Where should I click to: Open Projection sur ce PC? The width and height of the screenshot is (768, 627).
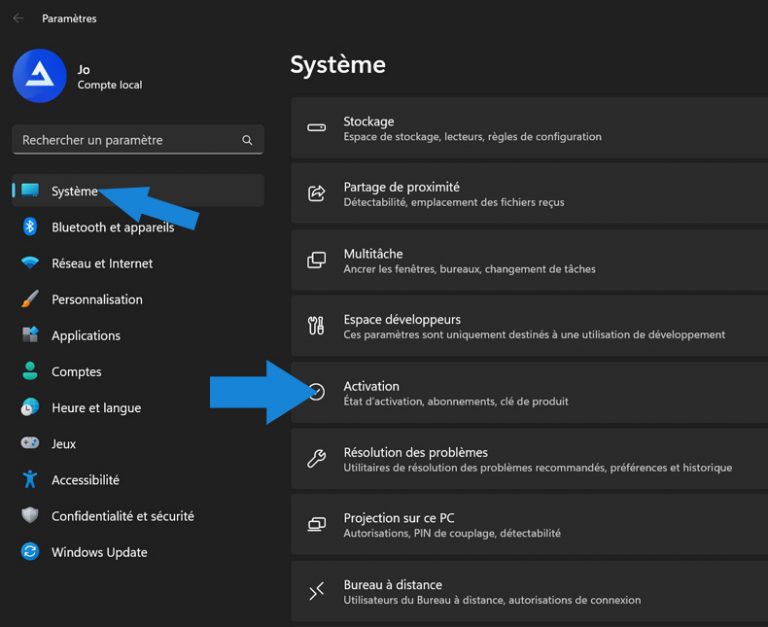coord(529,525)
